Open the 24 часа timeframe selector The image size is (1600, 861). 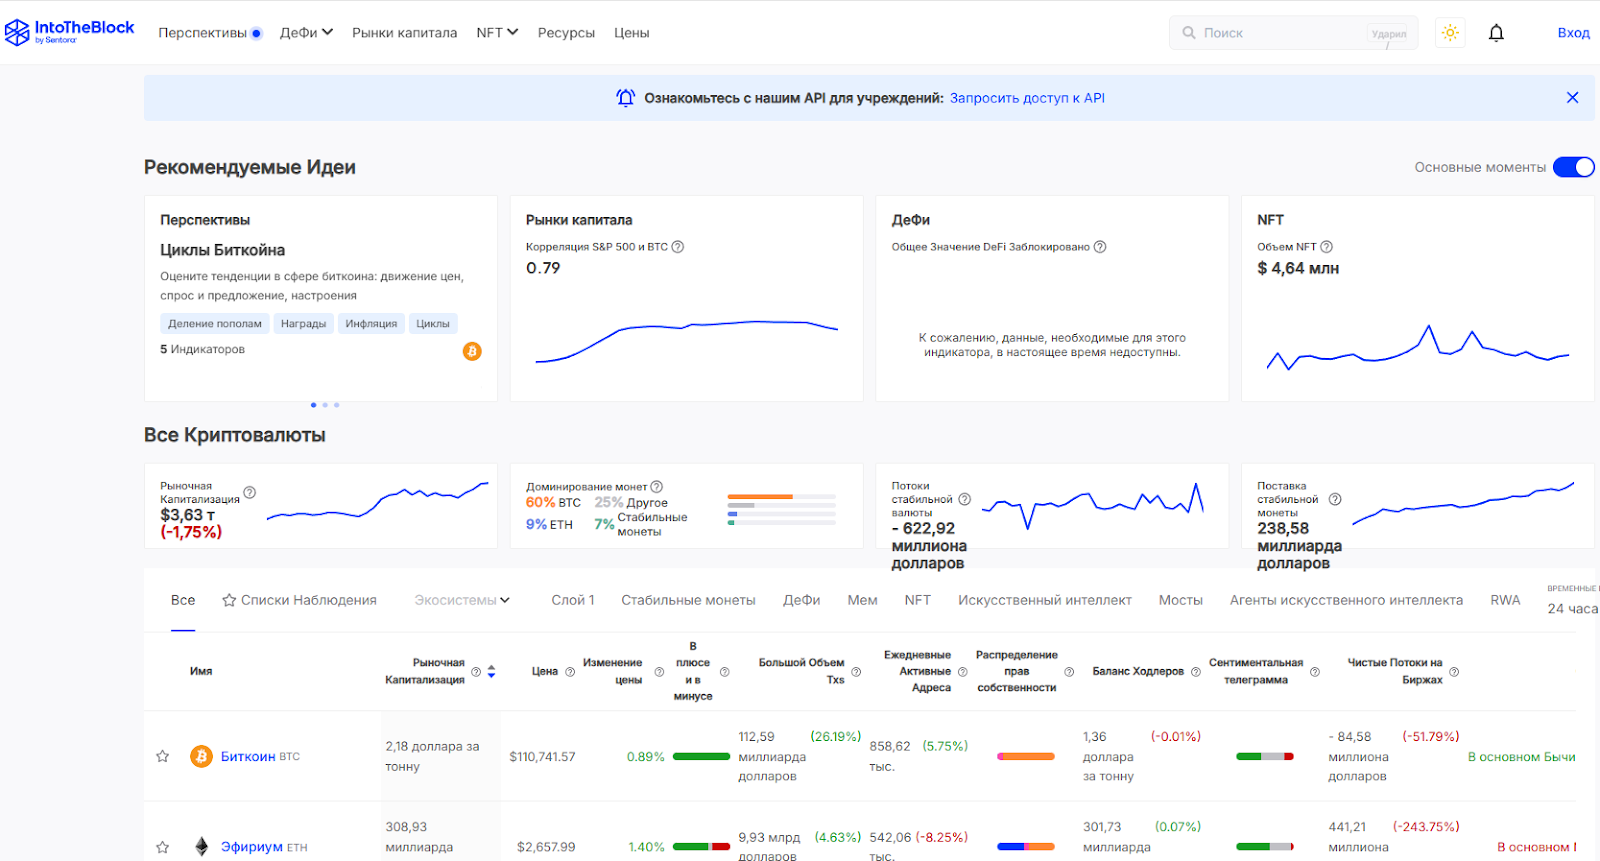tap(1572, 608)
